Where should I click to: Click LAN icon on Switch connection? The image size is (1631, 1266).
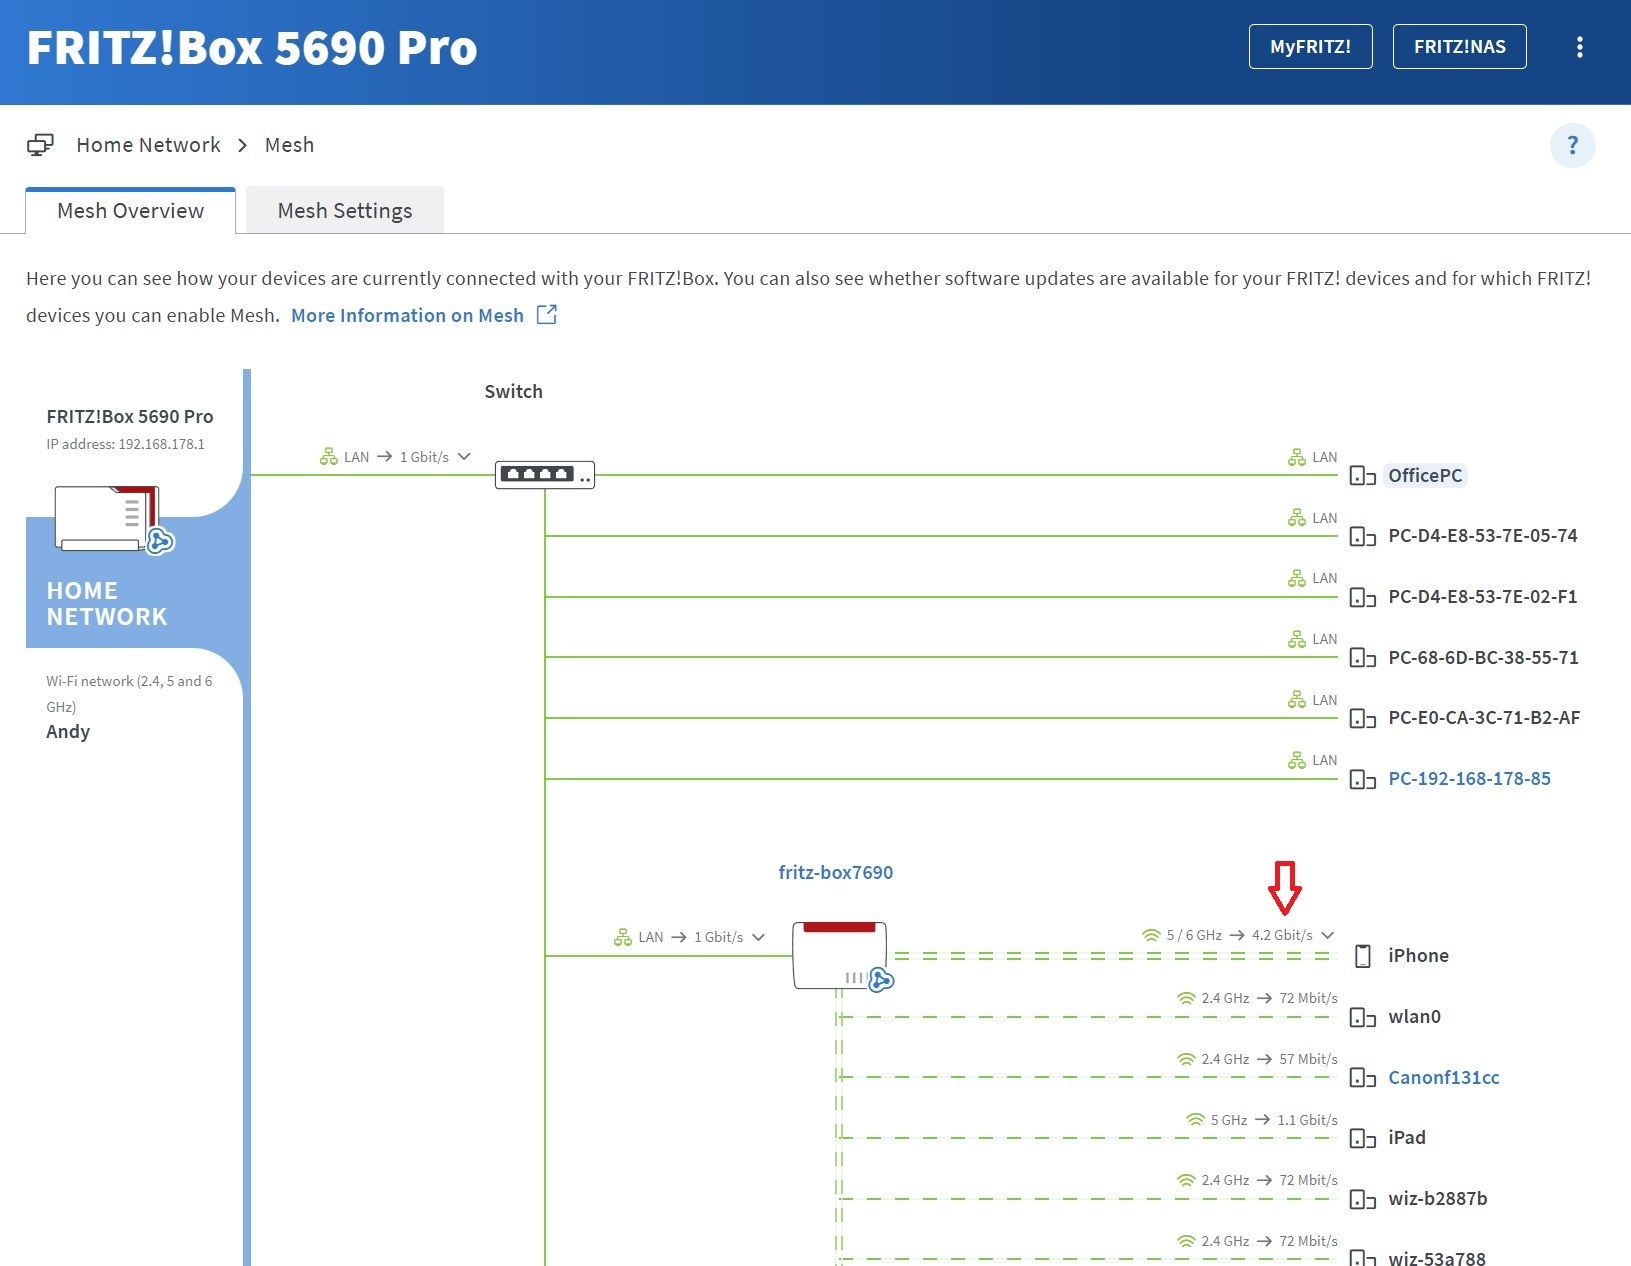click(328, 457)
